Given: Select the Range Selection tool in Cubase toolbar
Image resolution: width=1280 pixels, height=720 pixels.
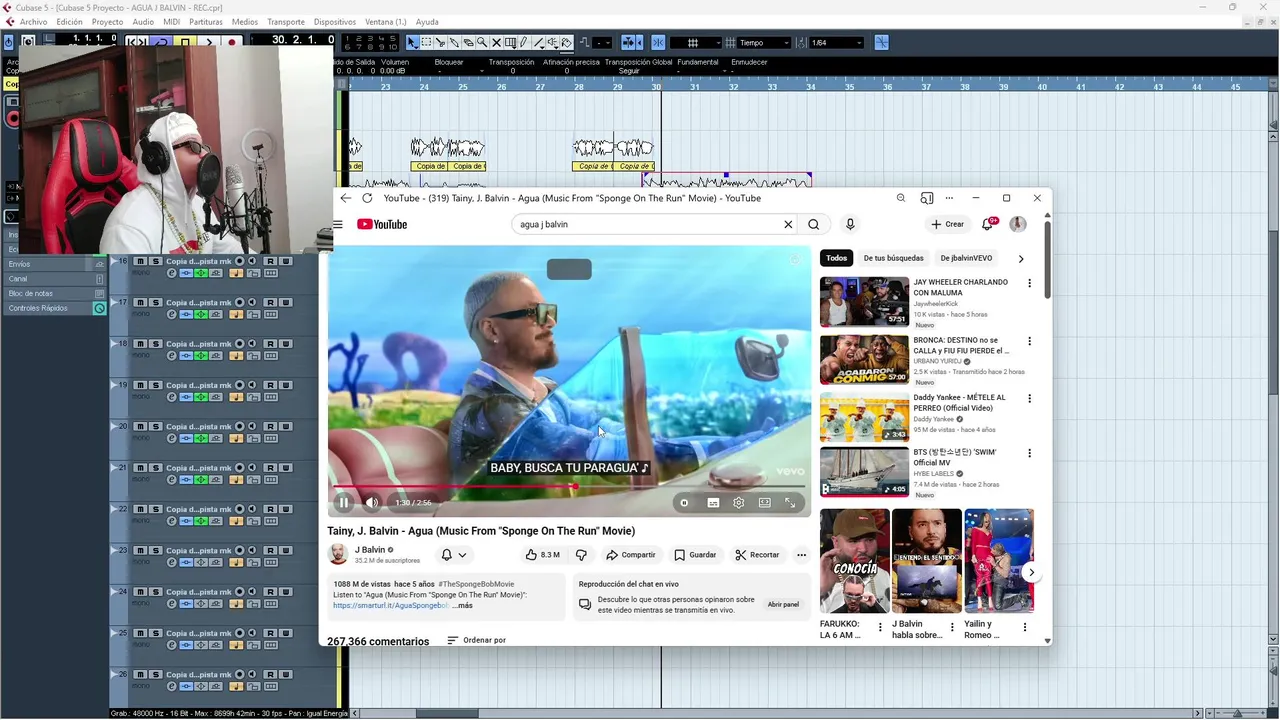Looking at the screenshot, I should pyautogui.click(x=427, y=43).
